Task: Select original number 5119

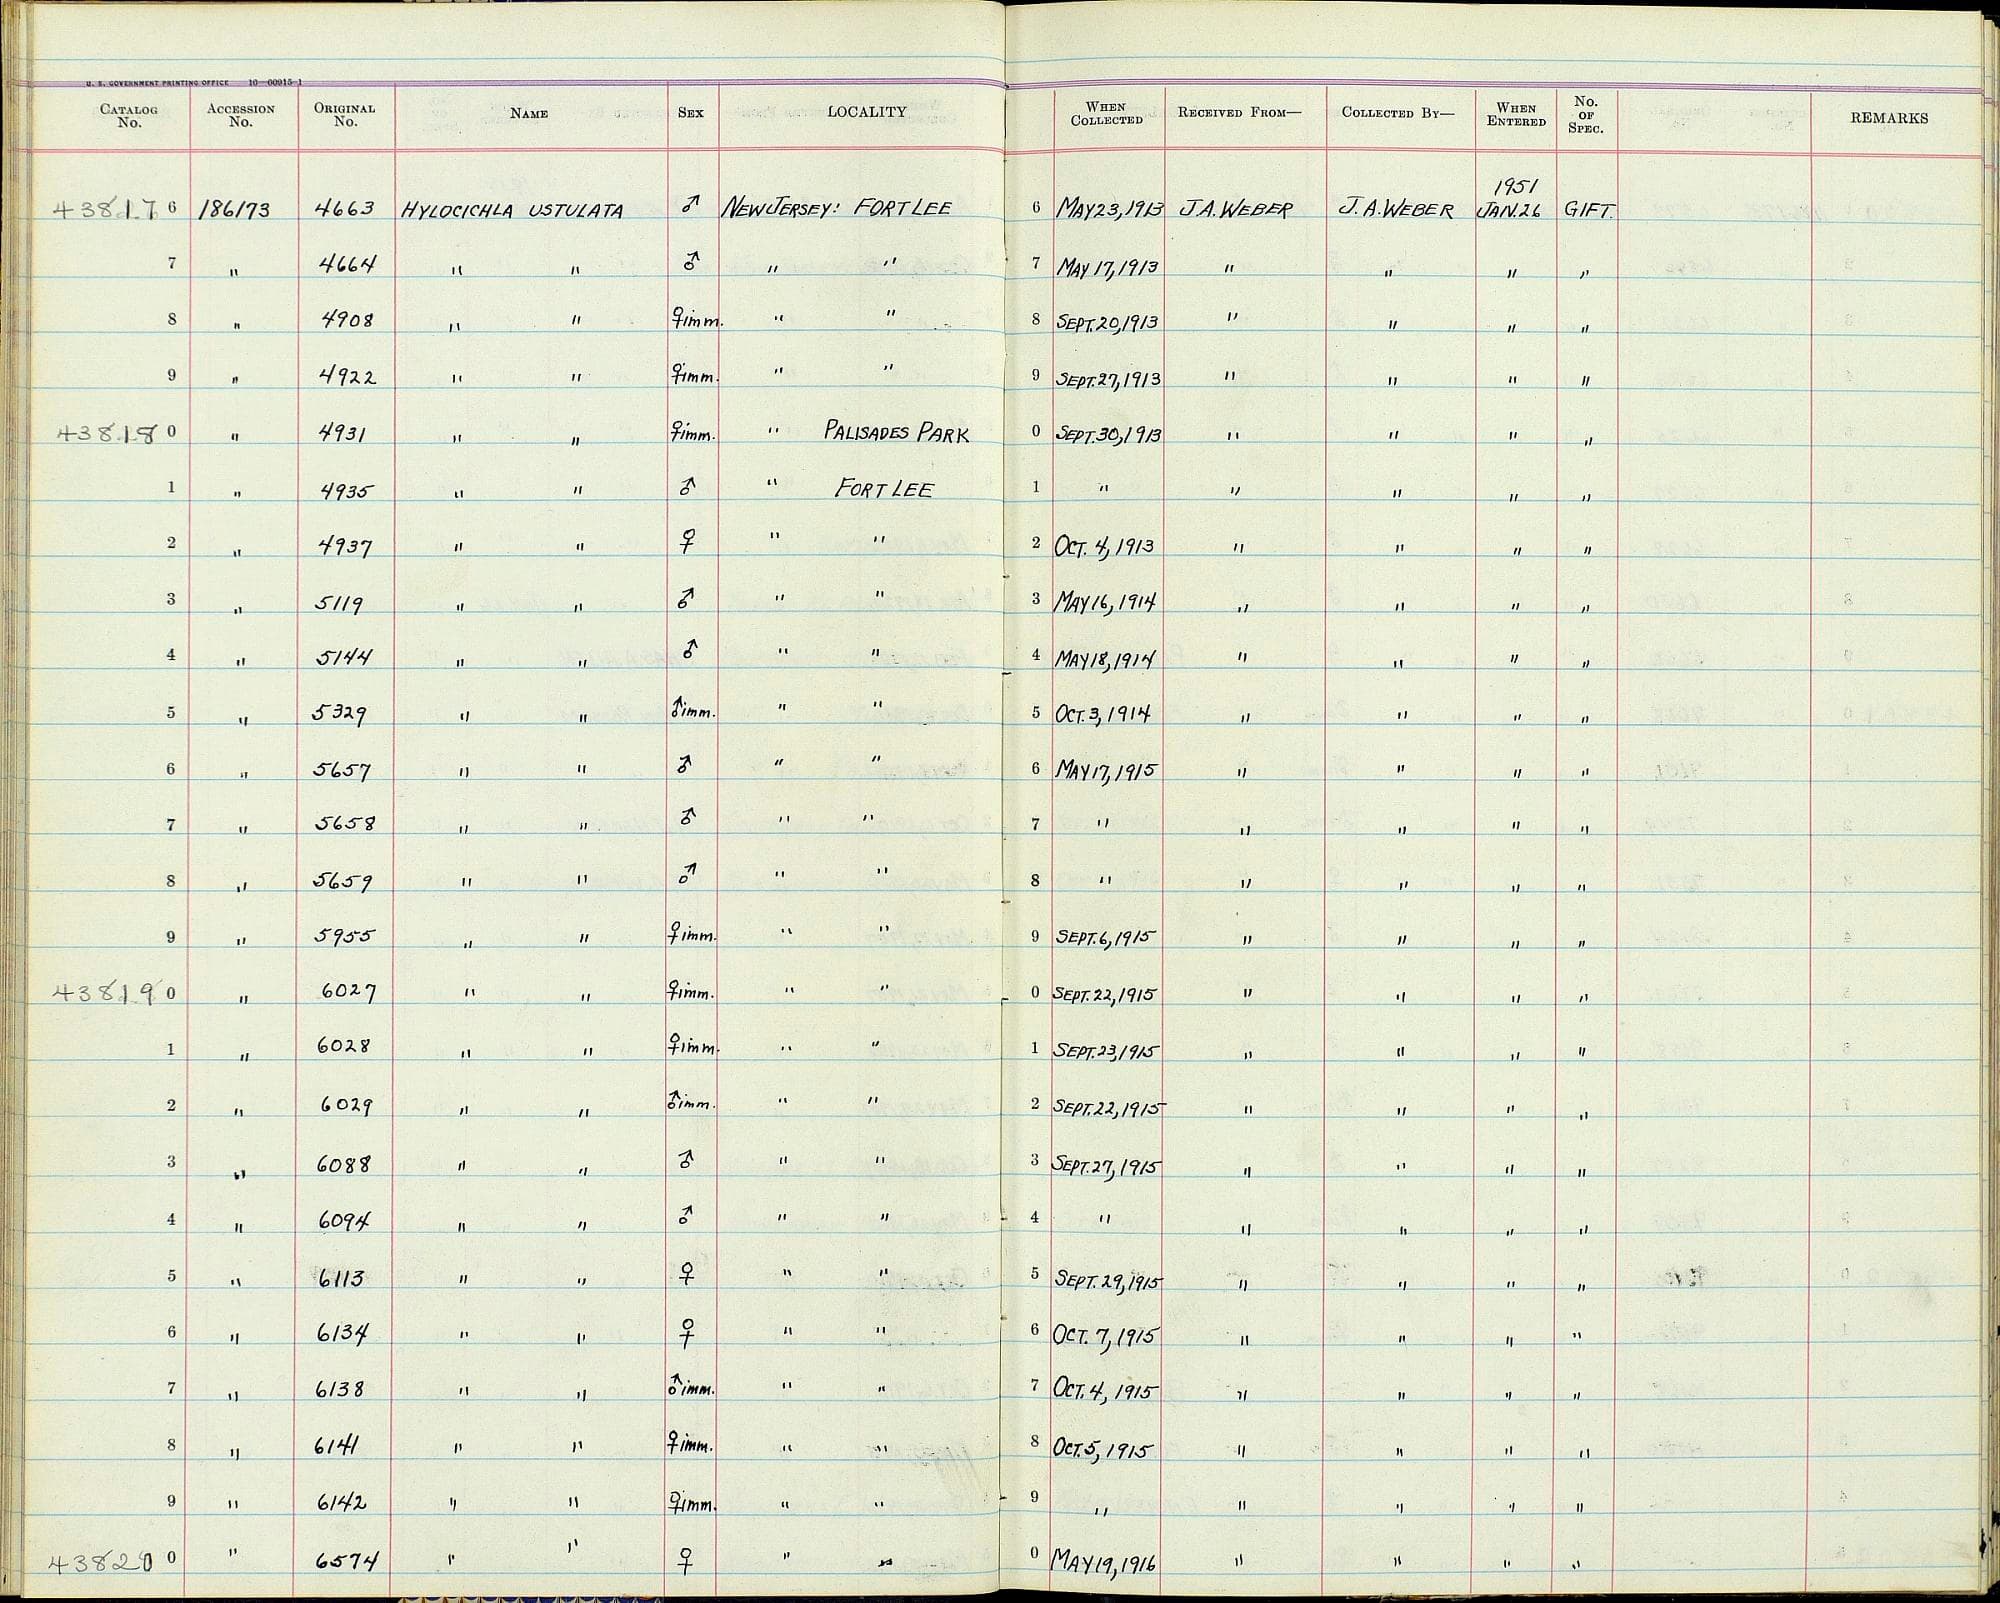Action: (340, 603)
